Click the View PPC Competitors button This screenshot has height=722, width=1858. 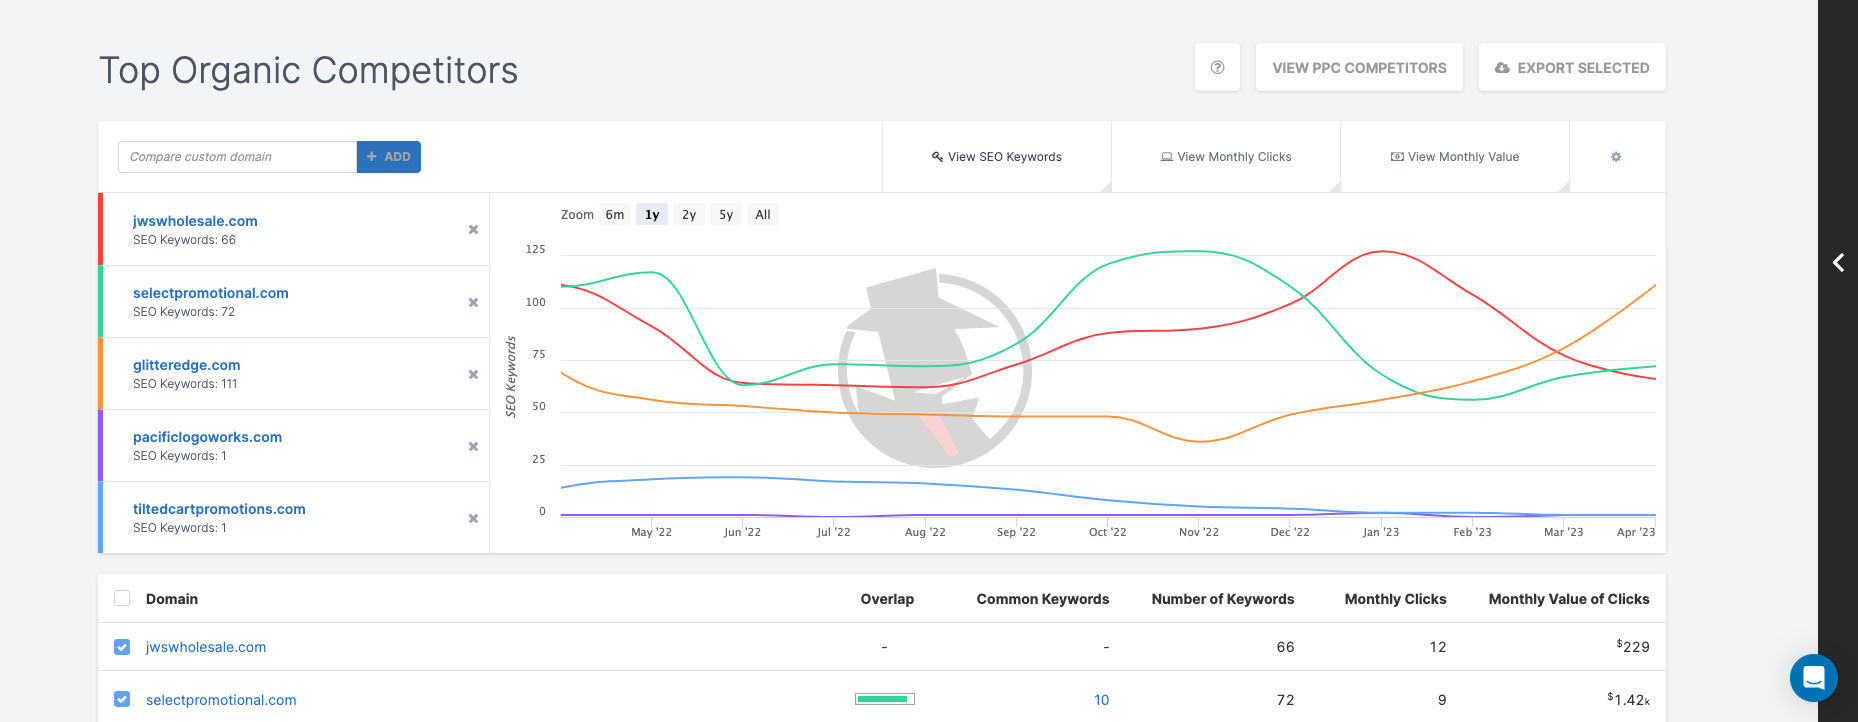[1359, 68]
